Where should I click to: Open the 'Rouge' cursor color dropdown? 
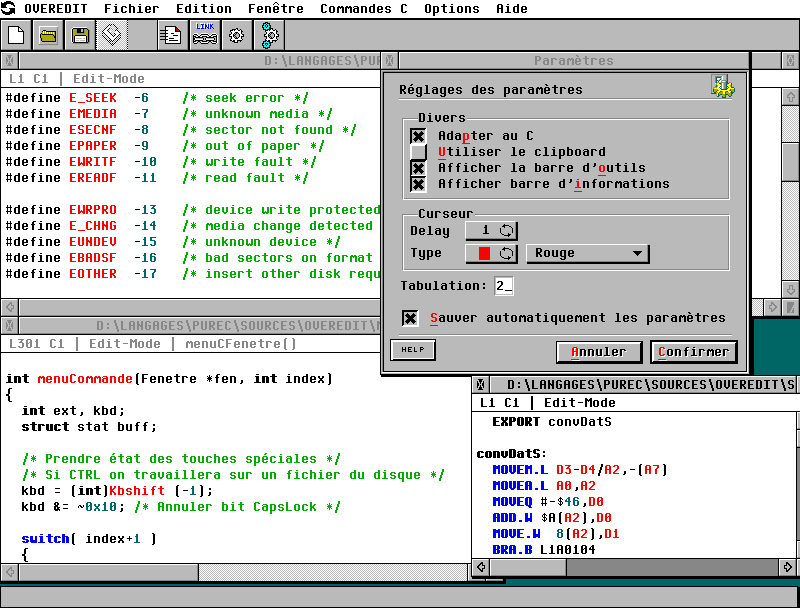587,254
